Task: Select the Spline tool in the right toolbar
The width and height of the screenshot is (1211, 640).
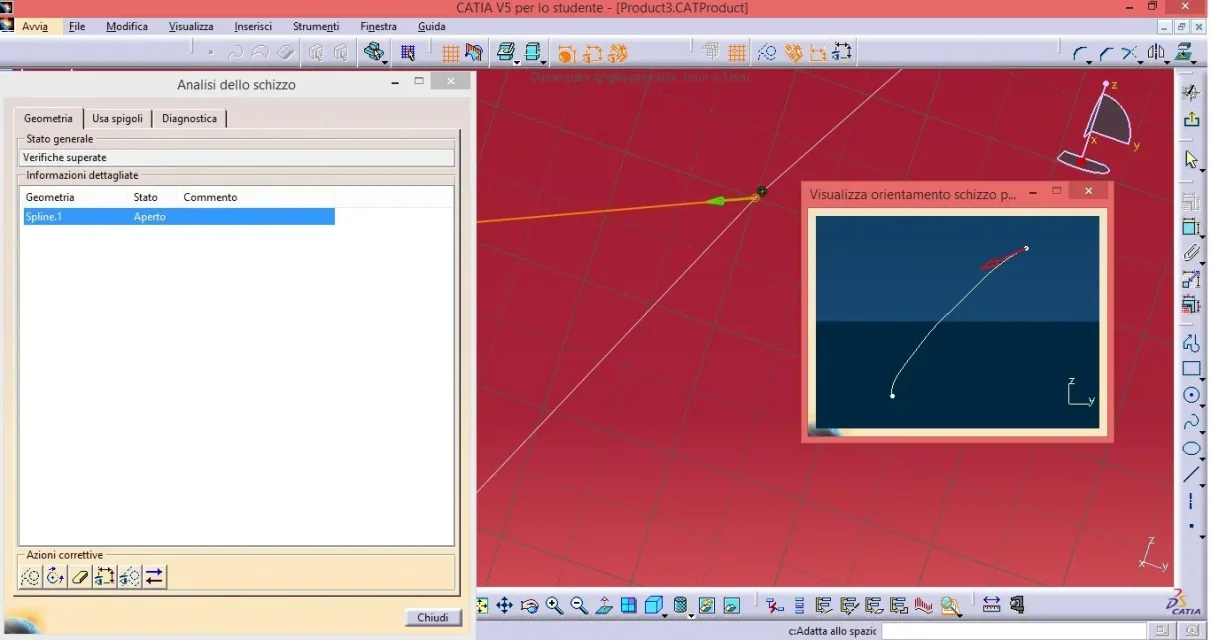Action: 1191,422
